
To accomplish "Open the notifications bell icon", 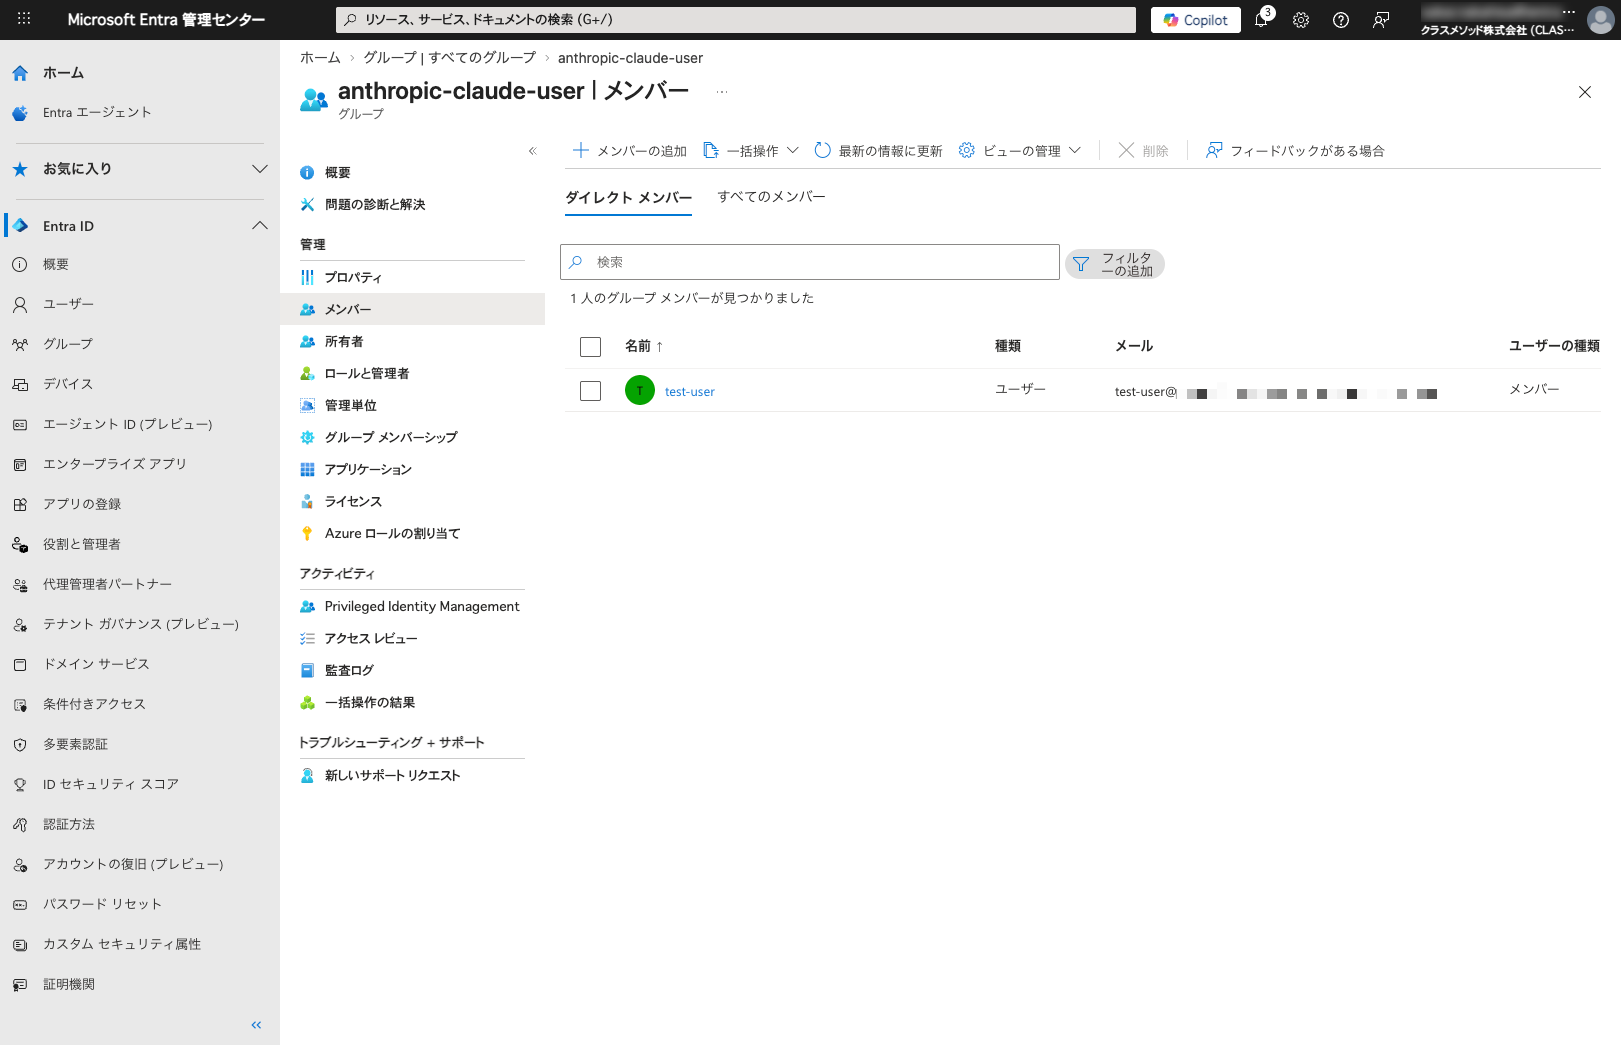I will (x=1261, y=20).
